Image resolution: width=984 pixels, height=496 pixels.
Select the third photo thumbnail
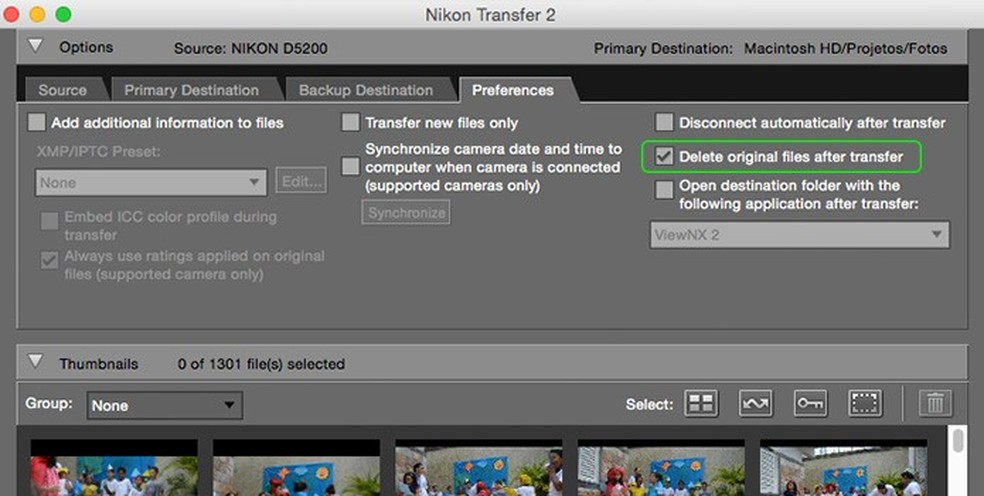point(479,468)
